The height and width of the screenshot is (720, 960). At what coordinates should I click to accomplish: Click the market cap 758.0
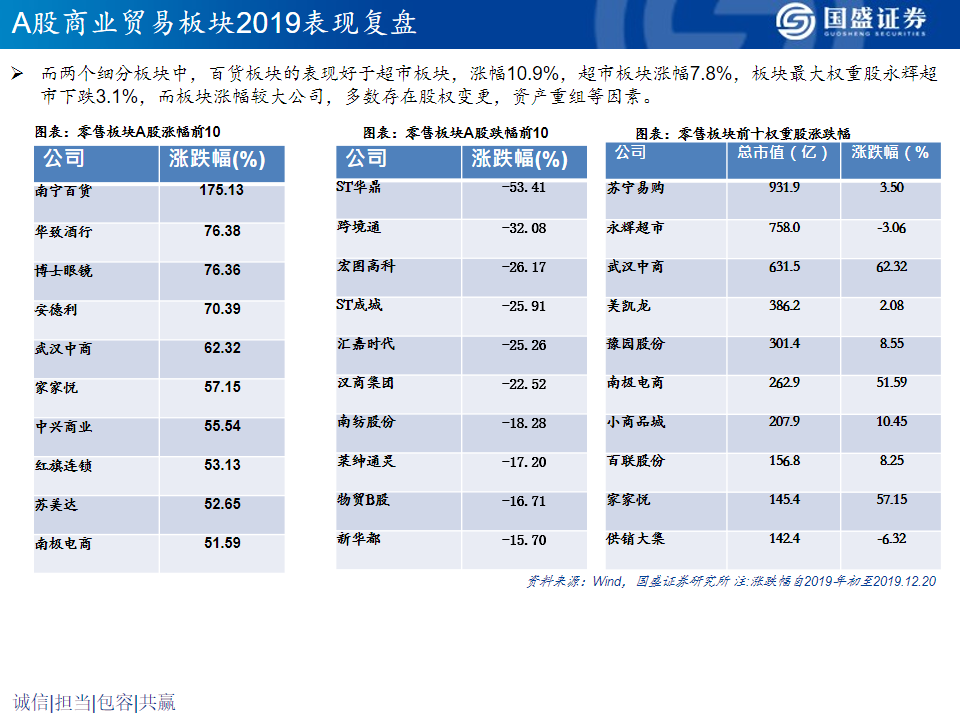(784, 228)
